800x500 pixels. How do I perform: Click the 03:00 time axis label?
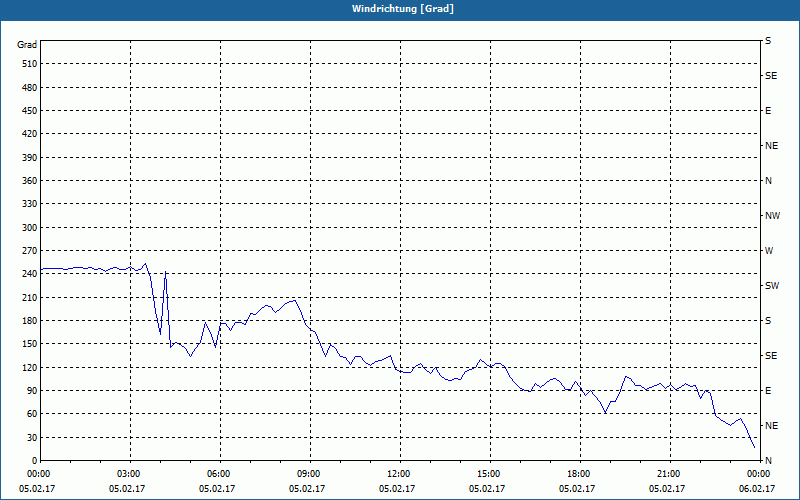[x=128, y=474]
